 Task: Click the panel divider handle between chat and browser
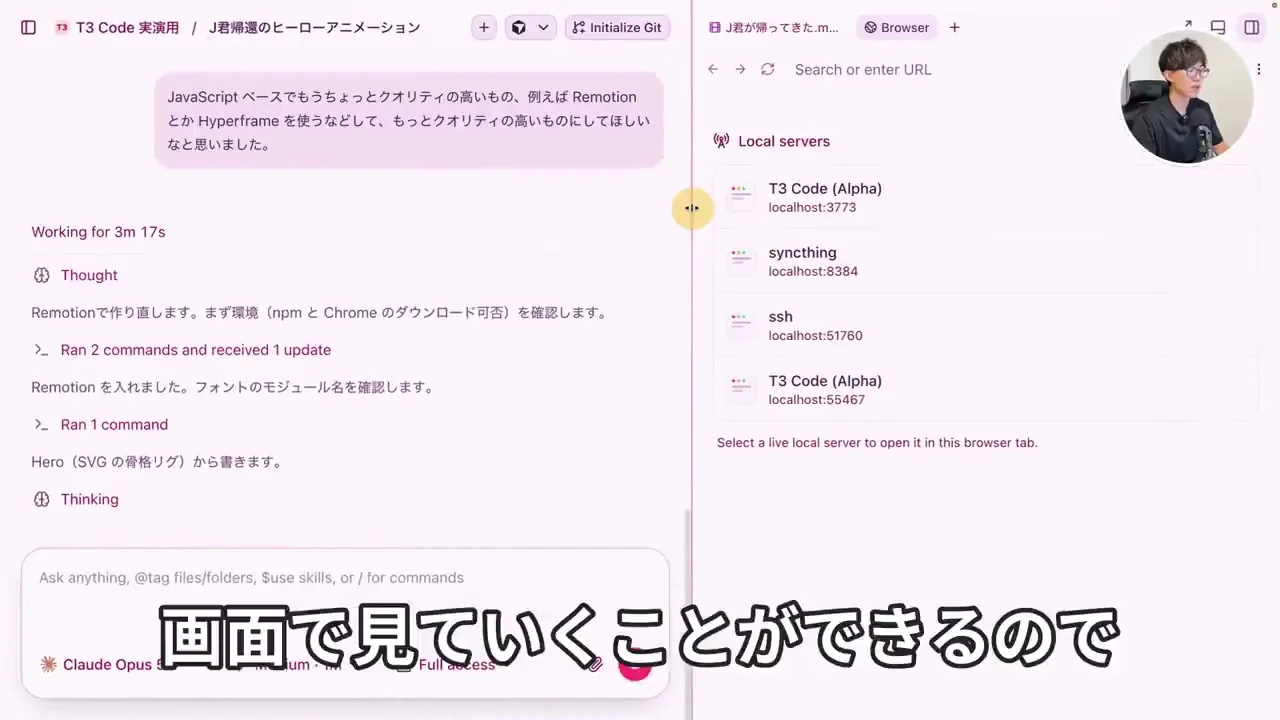tap(692, 208)
